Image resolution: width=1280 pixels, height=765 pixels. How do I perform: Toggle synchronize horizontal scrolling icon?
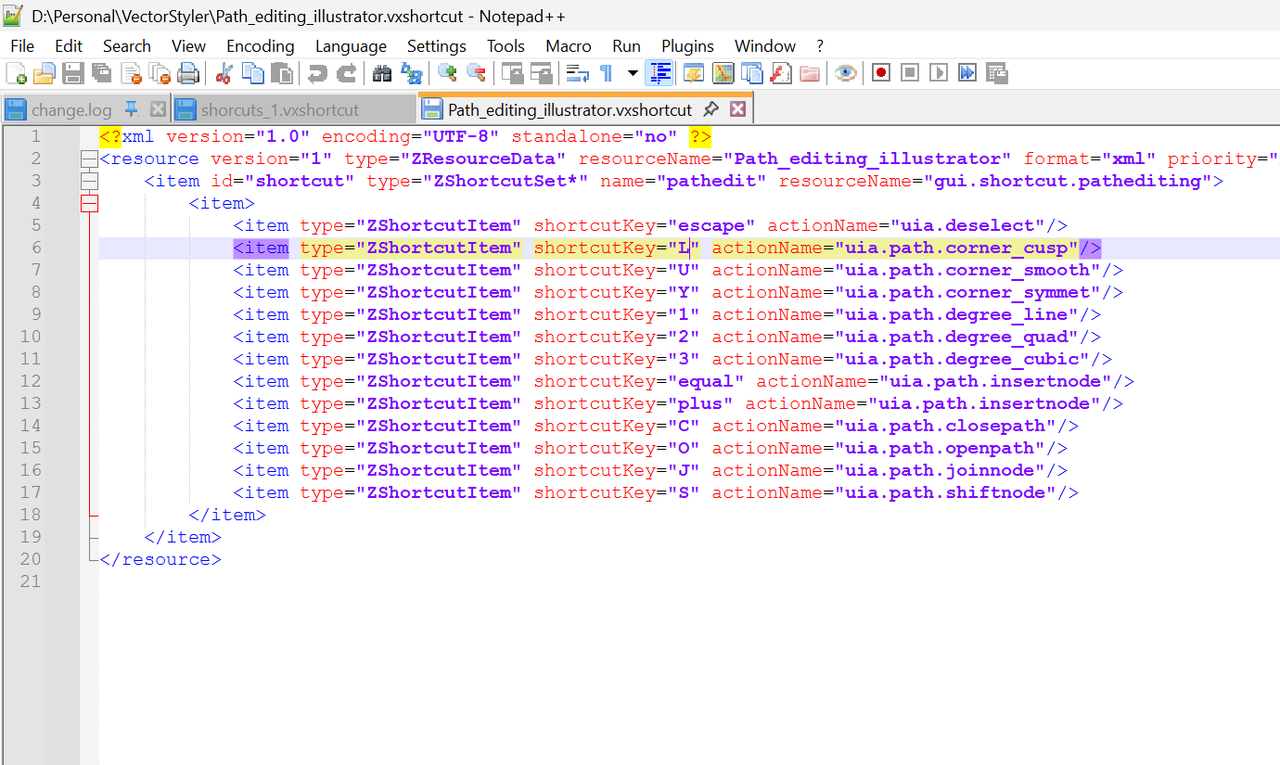(x=541, y=73)
